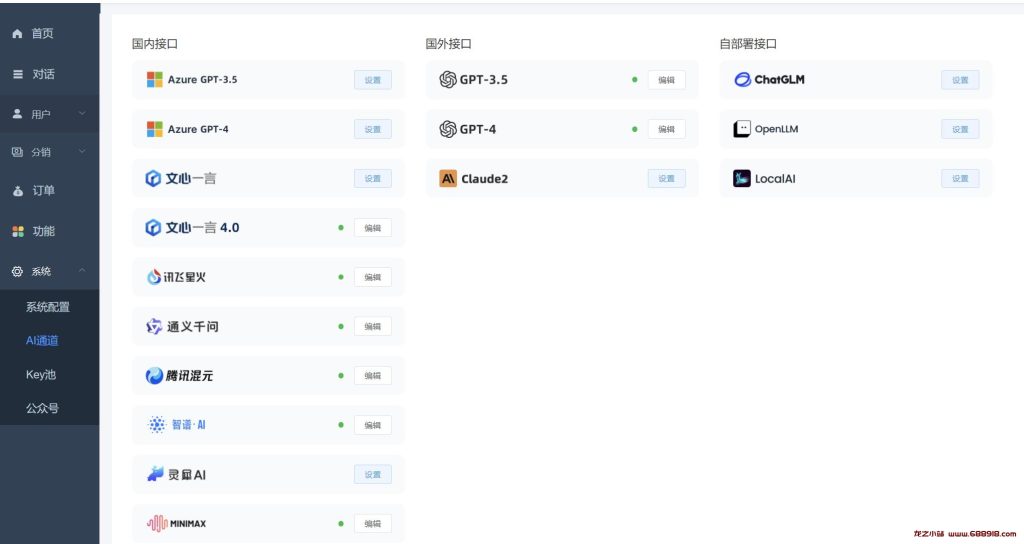Expand the 分销 menu chevron
Screen dimensions: 1024x544
point(82,152)
